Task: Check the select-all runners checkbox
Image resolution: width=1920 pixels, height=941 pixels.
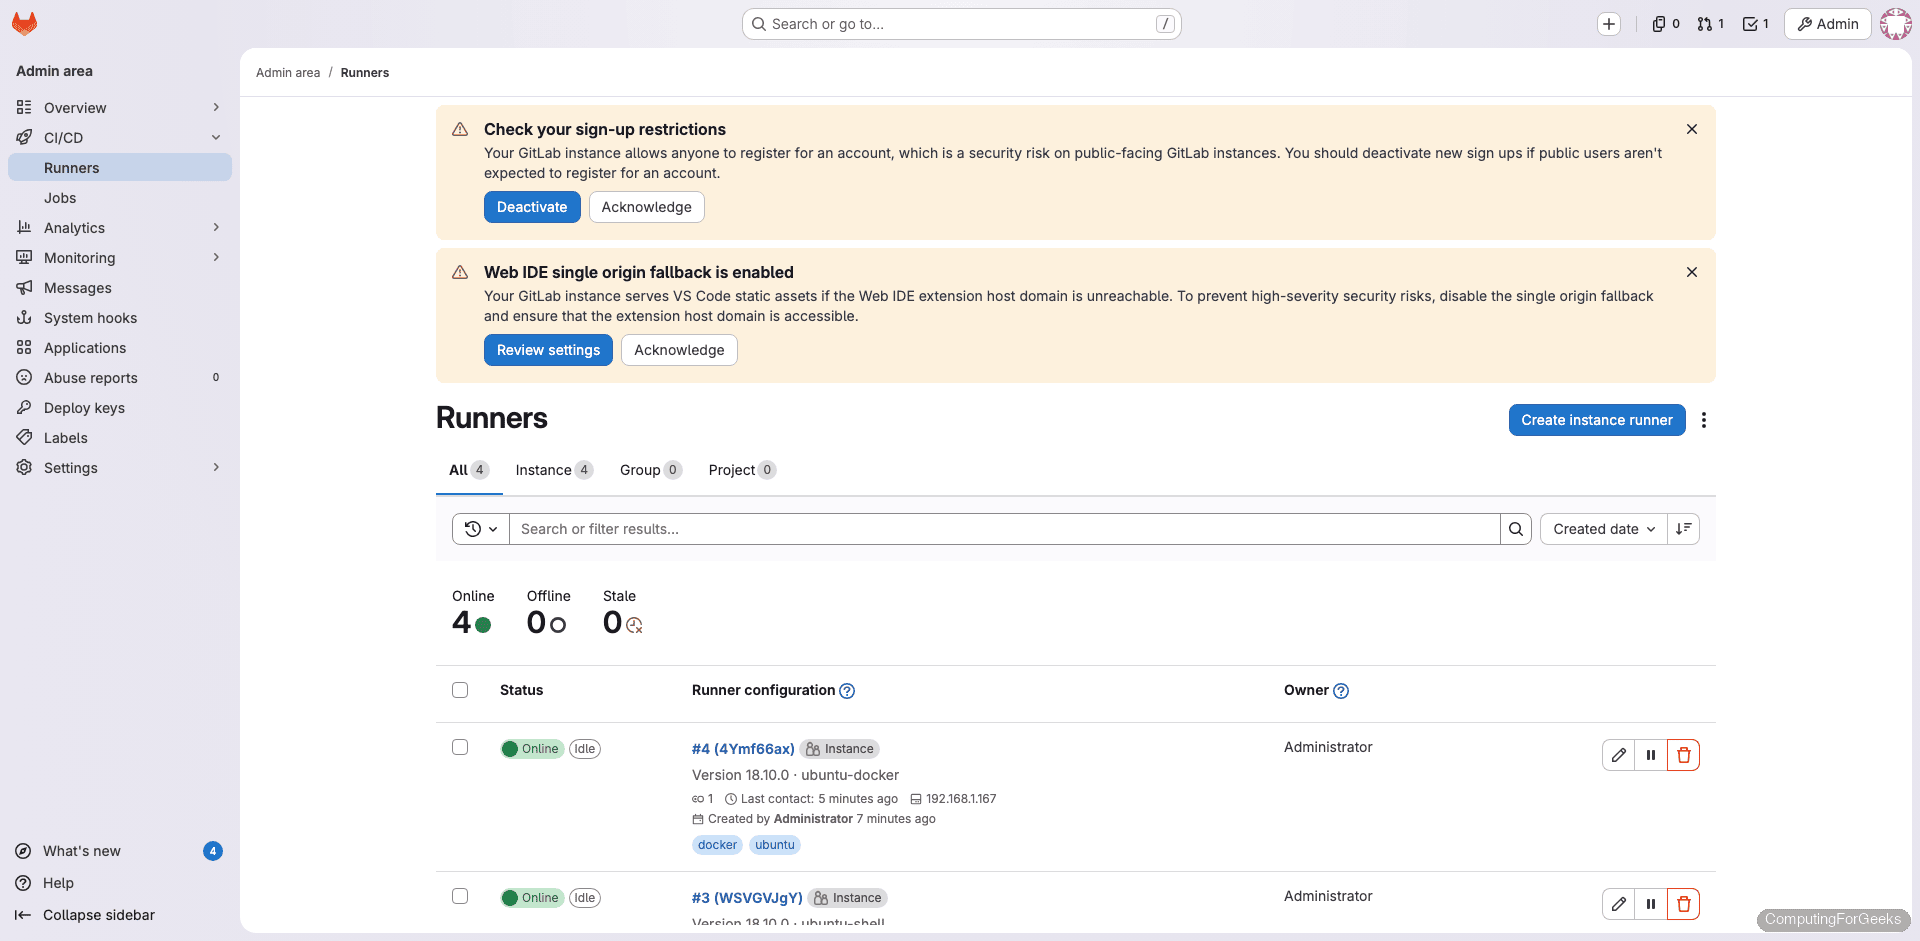Action: click(460, 690)
